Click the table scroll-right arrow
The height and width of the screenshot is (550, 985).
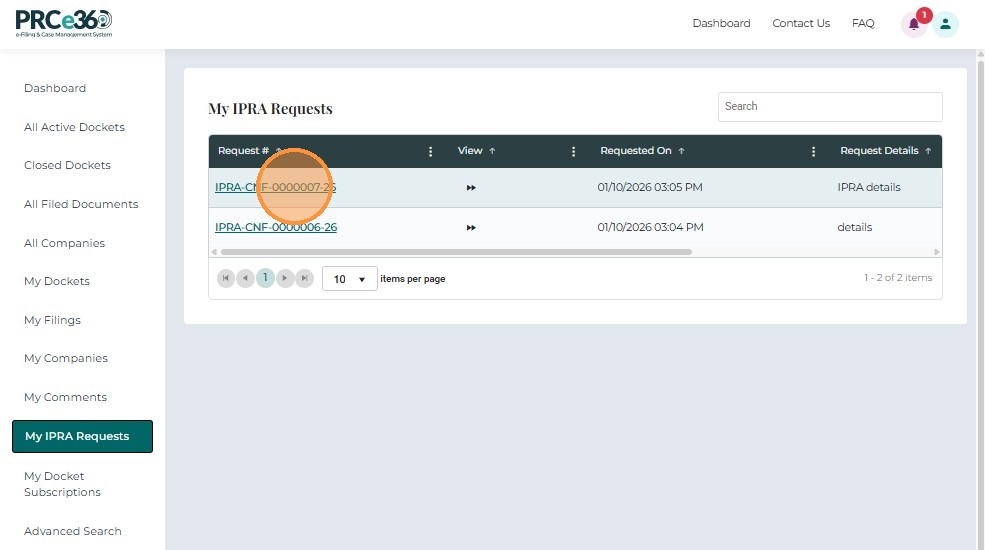pyautogui.click(x=937, y=252)
